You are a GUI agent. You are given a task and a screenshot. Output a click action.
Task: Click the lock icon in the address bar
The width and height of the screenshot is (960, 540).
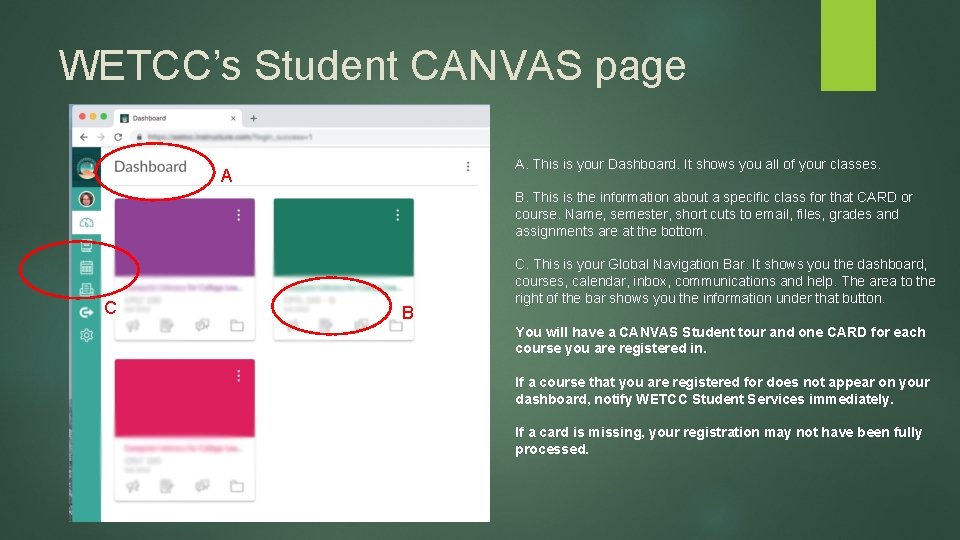(140, 137)
